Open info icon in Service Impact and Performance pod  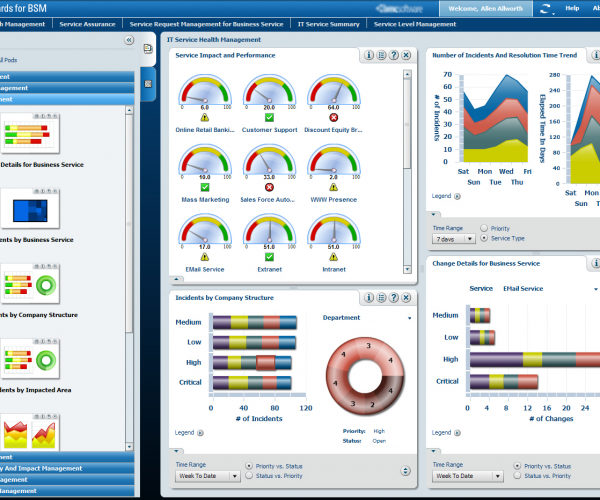(369, 55)
